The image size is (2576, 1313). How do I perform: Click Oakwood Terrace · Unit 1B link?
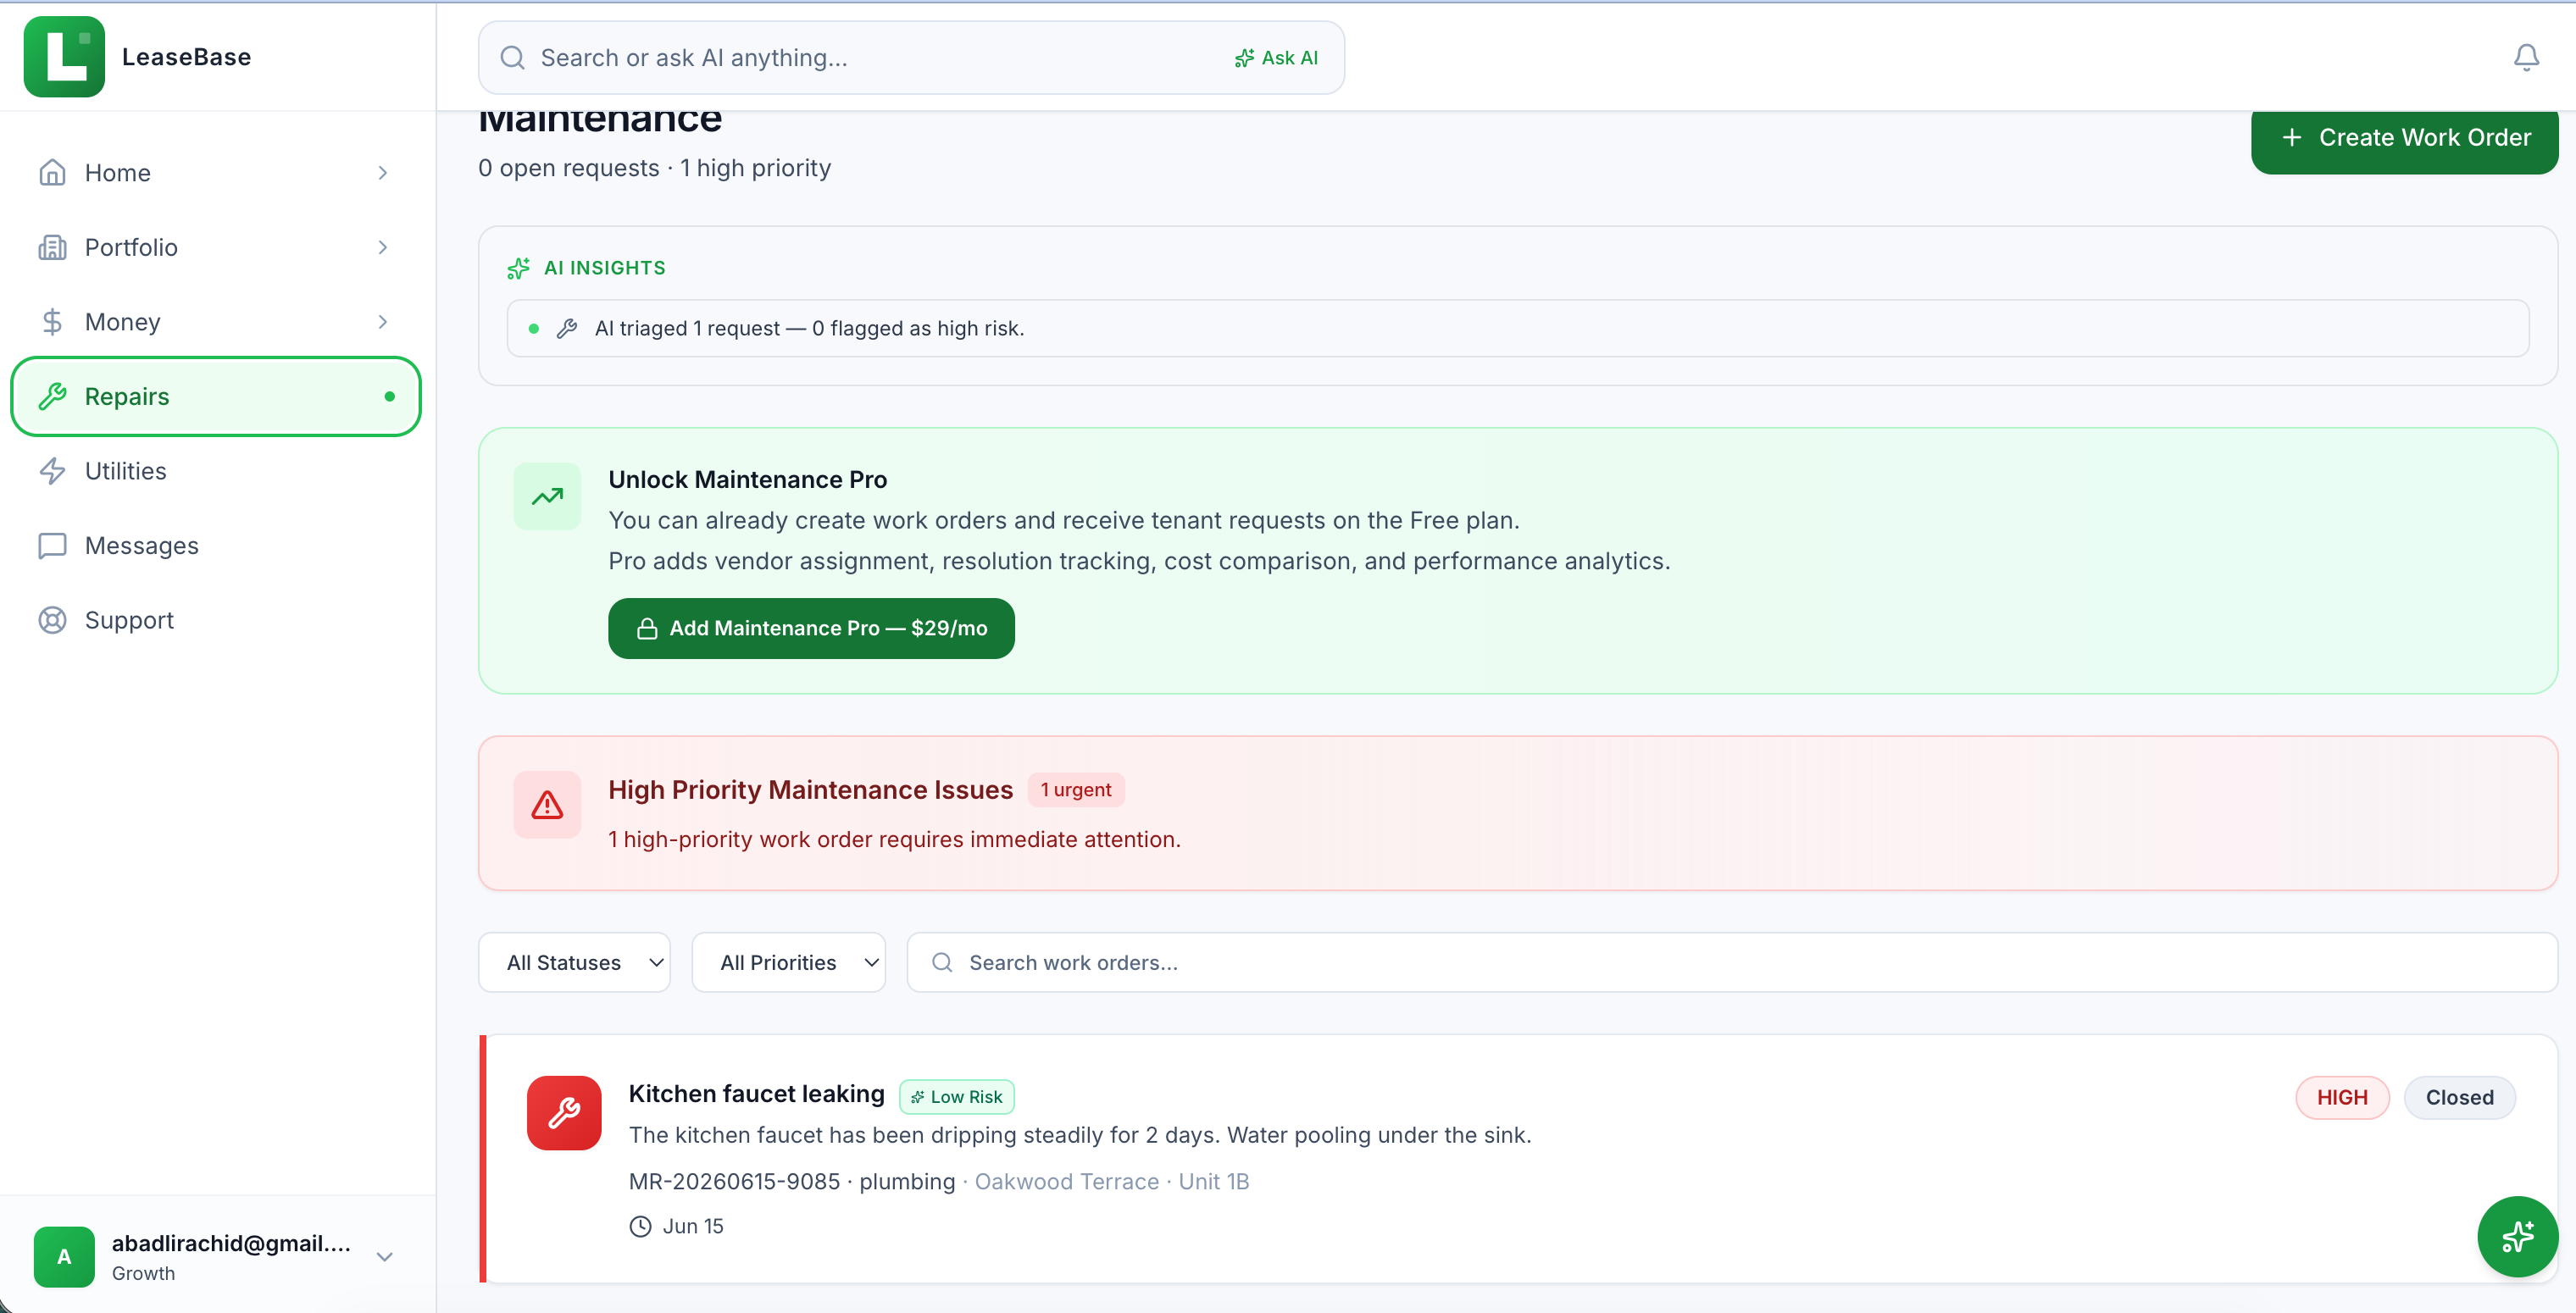click(1112, 1181)
